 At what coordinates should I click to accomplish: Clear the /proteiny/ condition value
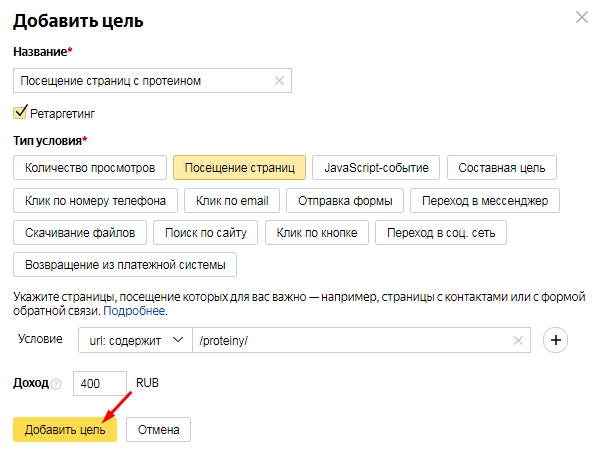tap(519, 341)
